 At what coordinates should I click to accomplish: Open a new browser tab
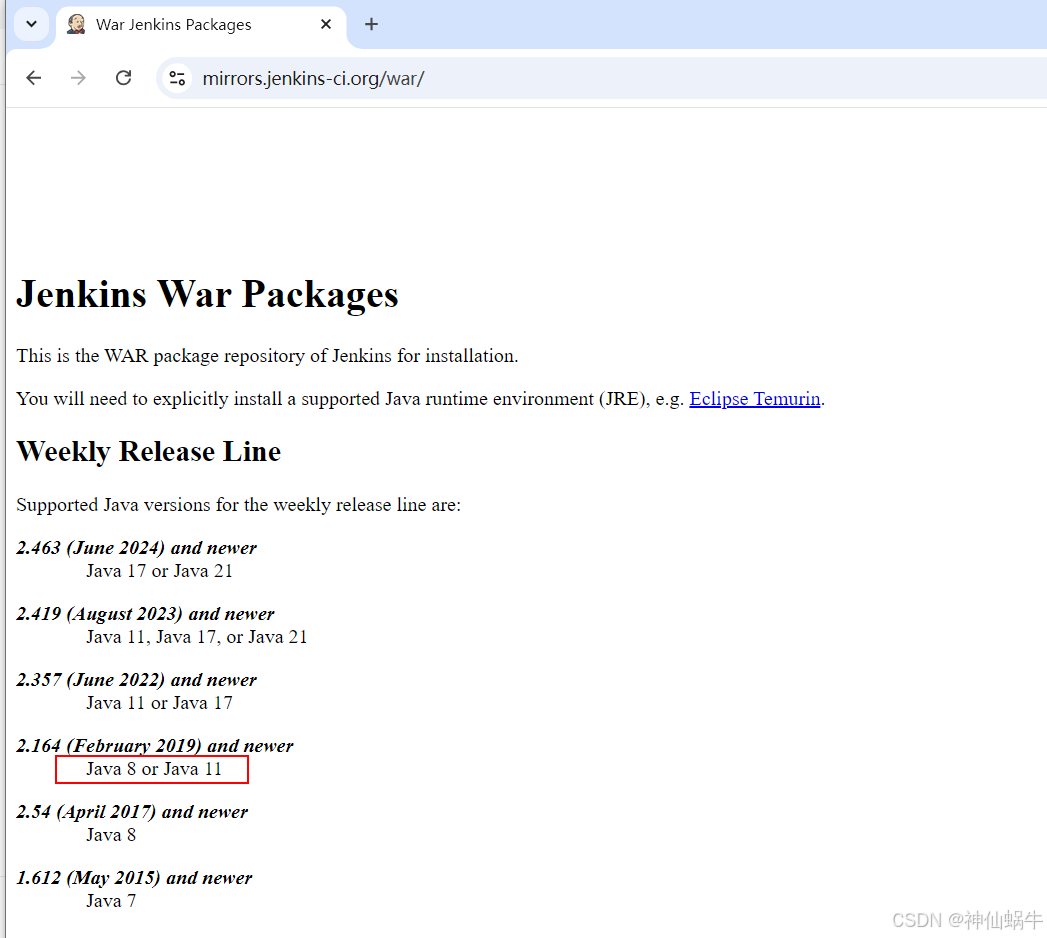[x=371, y=25]
